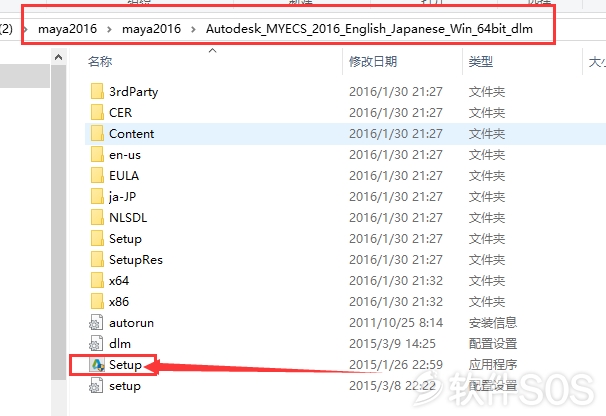Click navigation pane scrollbar thumb

(58, 222)
